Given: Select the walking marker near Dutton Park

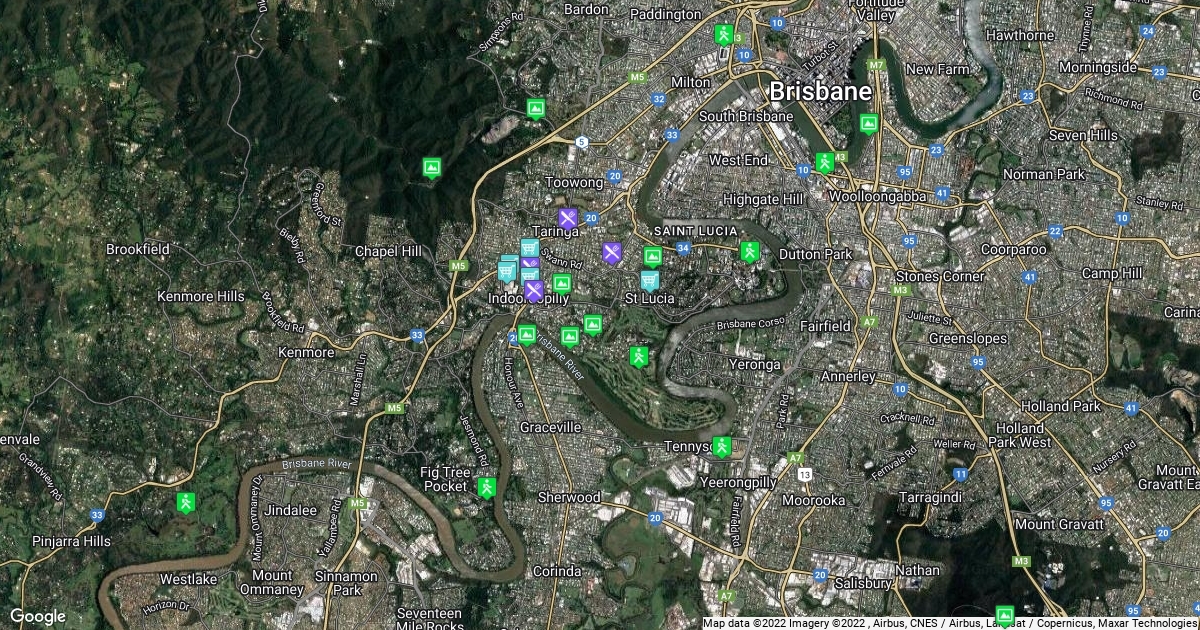Looking at the screenshot, I should pyautogui.click(x=749, y=252).
